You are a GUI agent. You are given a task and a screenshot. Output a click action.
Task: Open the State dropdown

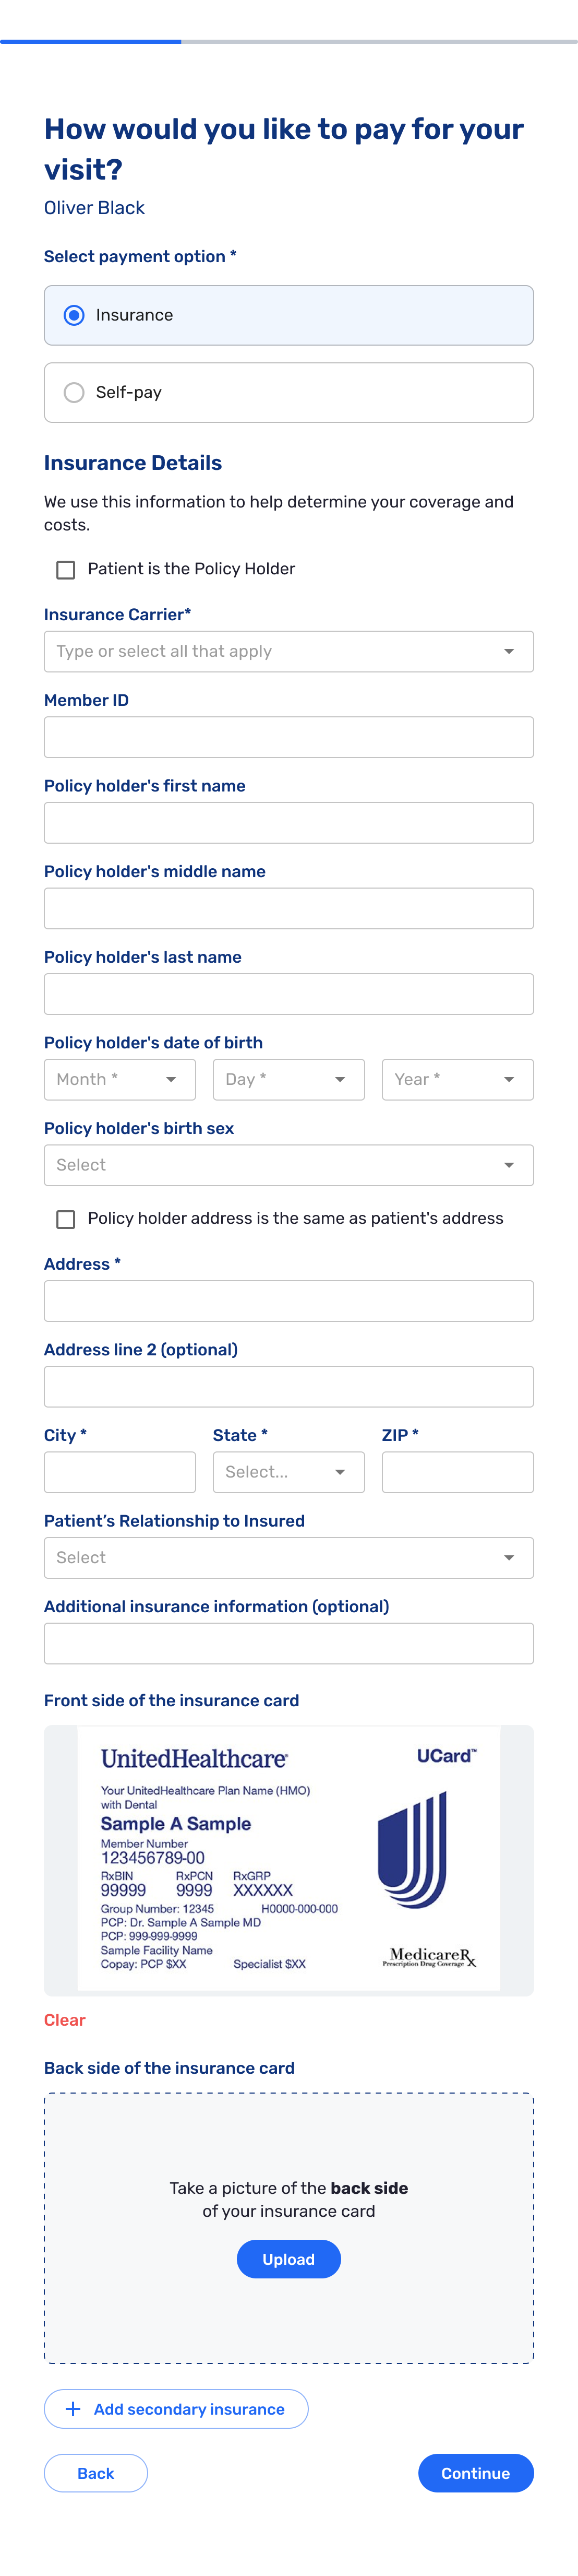tap(288, 1471)
